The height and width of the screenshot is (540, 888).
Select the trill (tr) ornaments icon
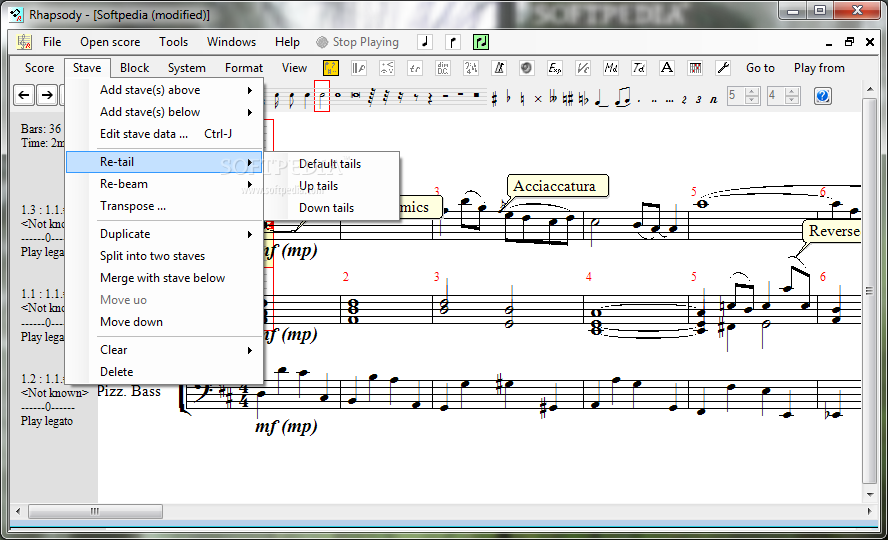[415, 68]
